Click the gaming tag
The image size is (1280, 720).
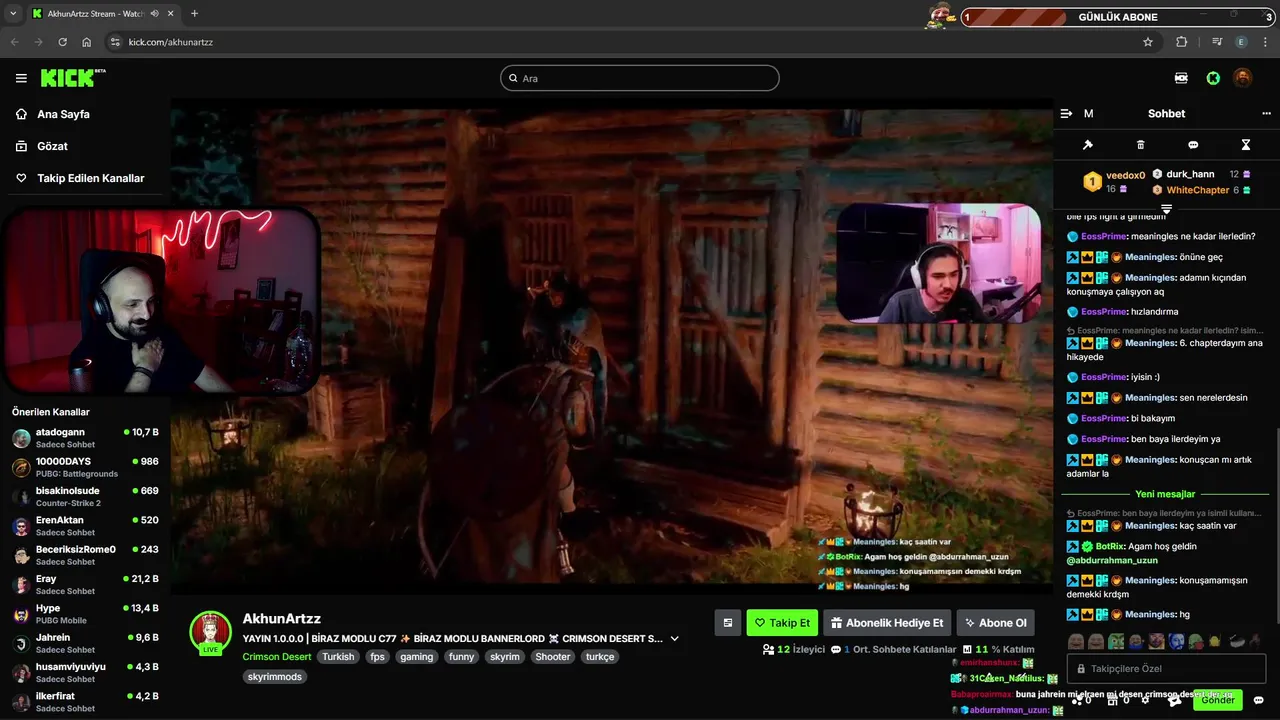(x=417, y=657)
